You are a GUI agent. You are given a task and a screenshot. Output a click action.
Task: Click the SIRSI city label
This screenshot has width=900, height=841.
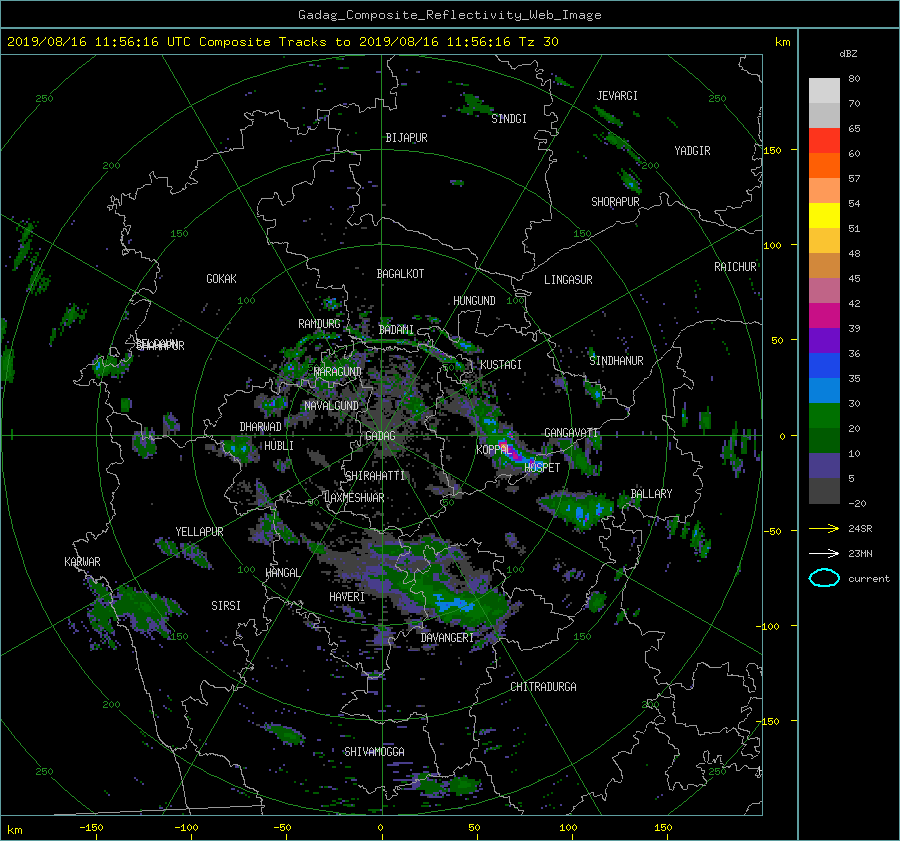pos(226,606)
